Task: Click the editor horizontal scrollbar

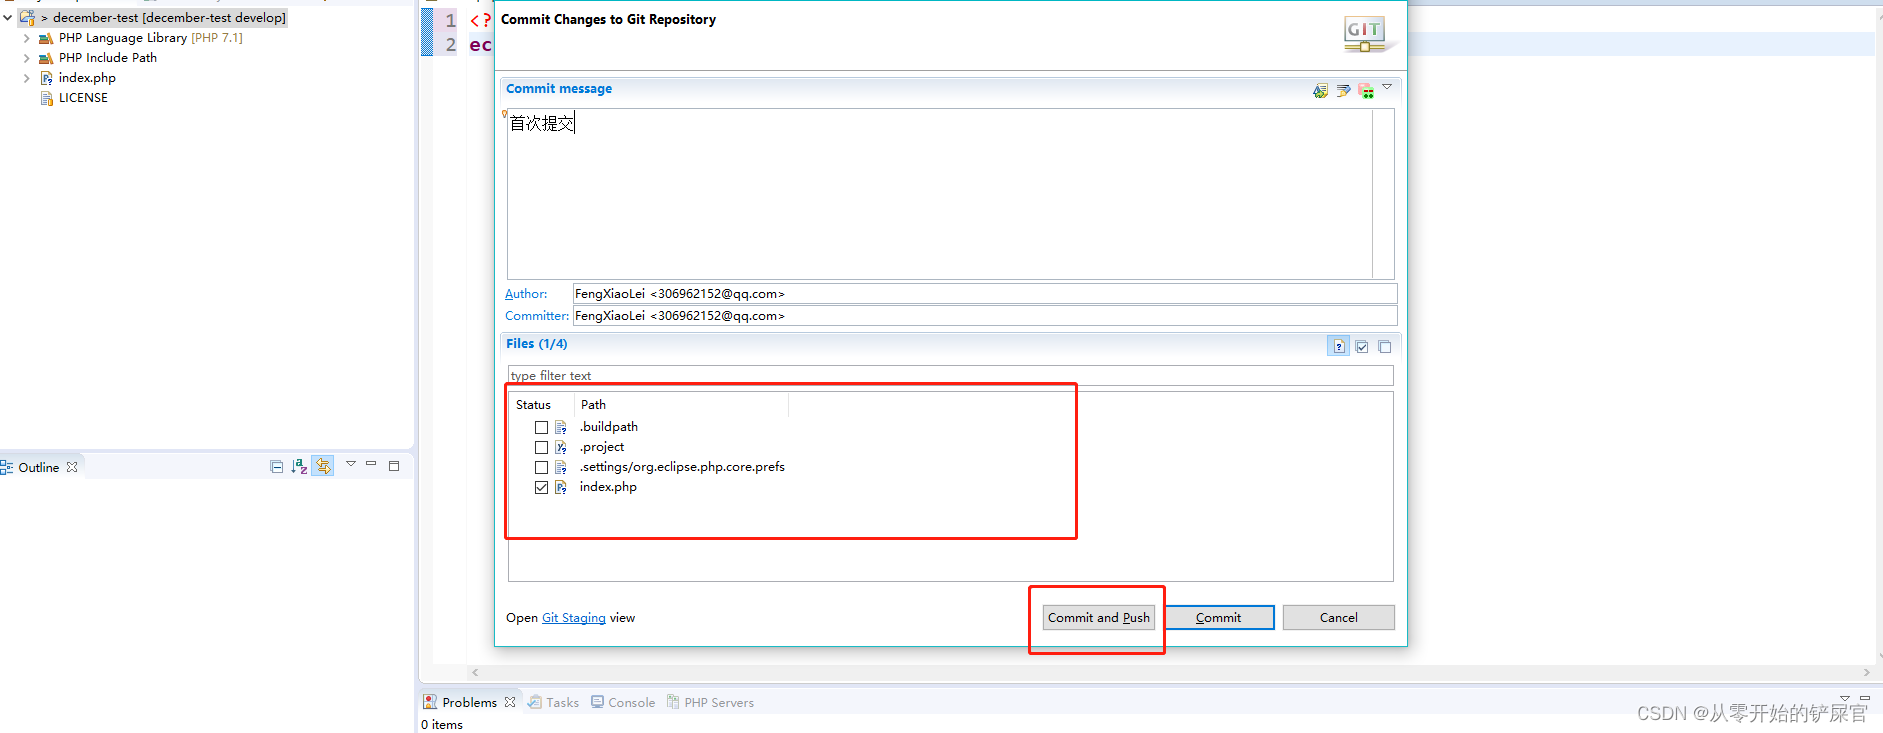Action: [1170, 673]
